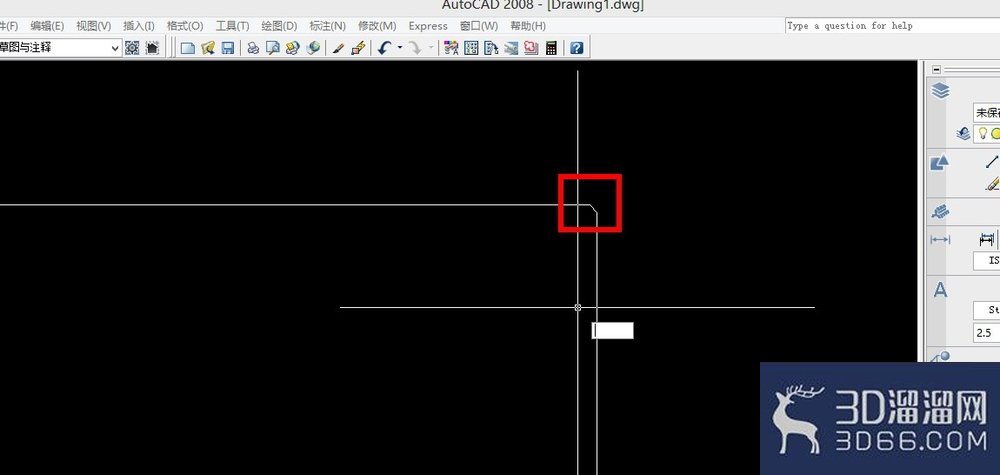Click the Text control panel A icon

tap(940, 290)
